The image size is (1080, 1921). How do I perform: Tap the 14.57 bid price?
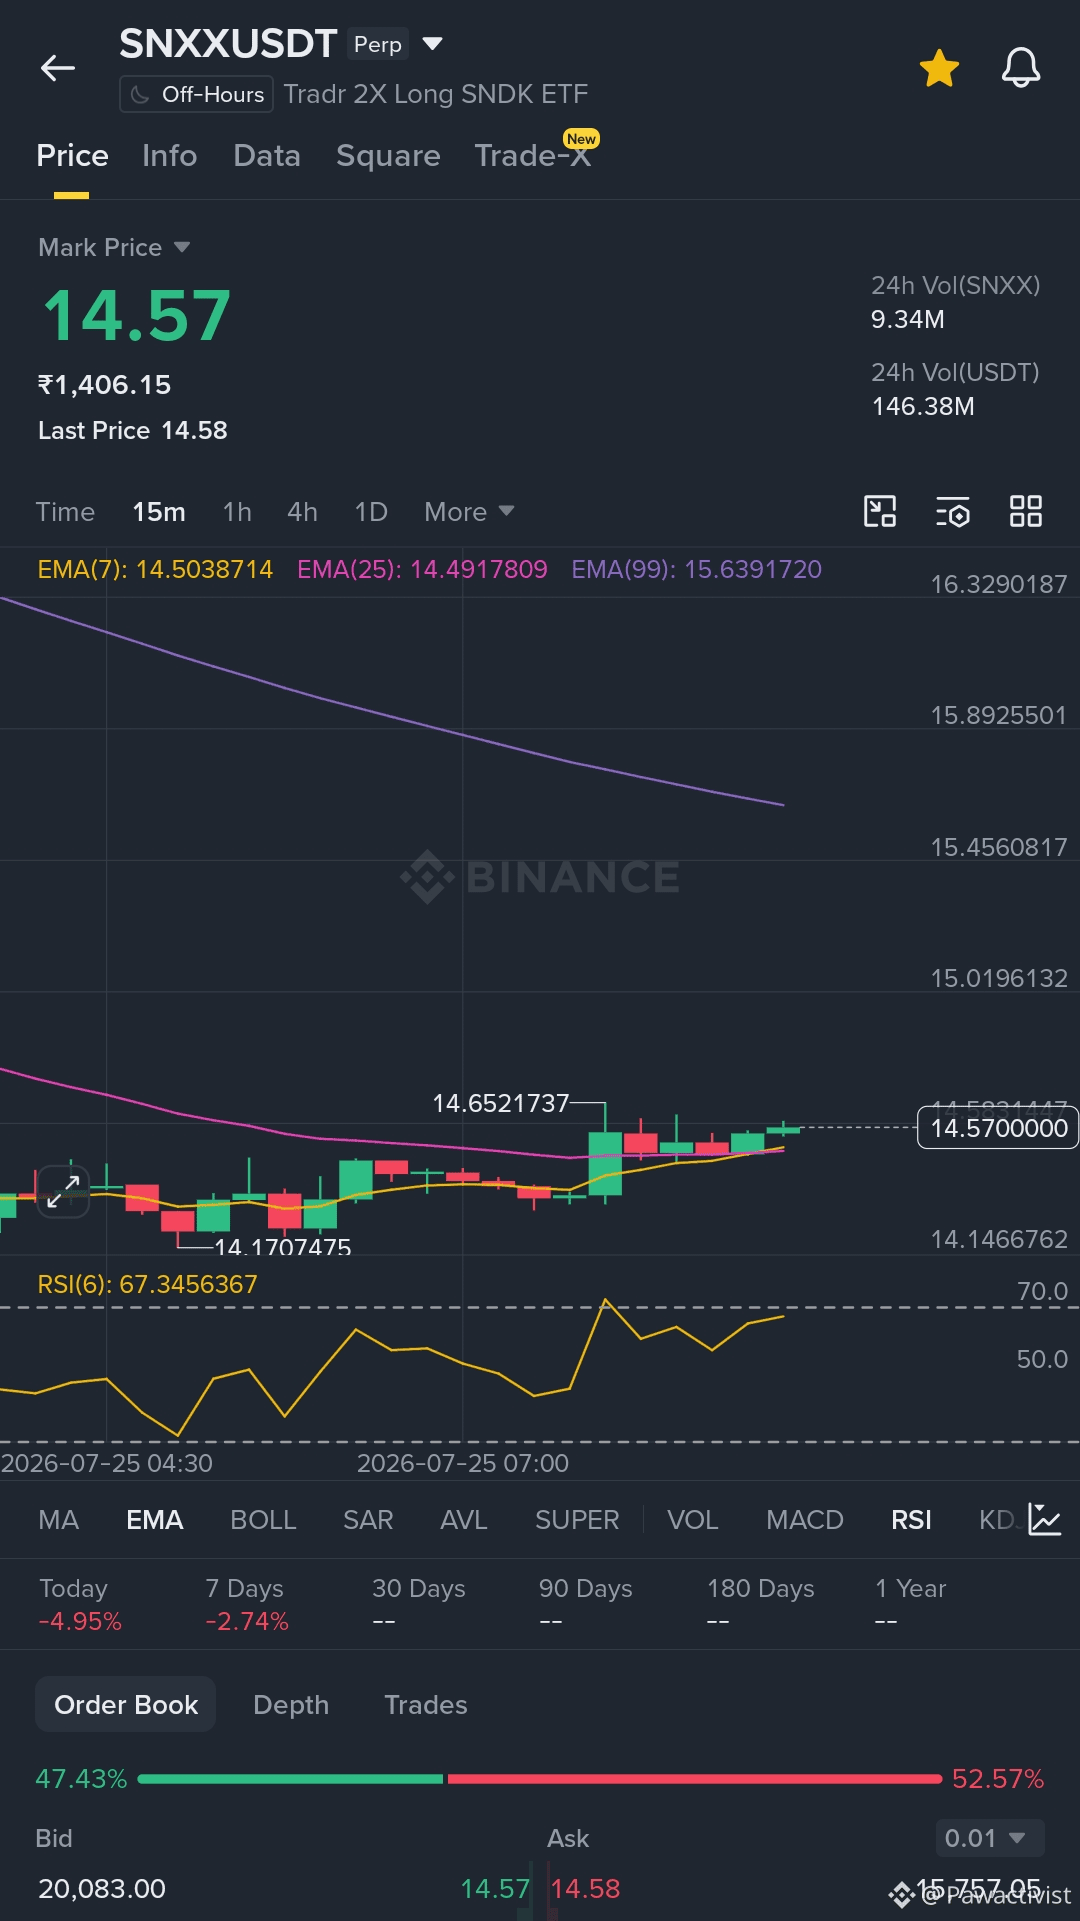495,1889
